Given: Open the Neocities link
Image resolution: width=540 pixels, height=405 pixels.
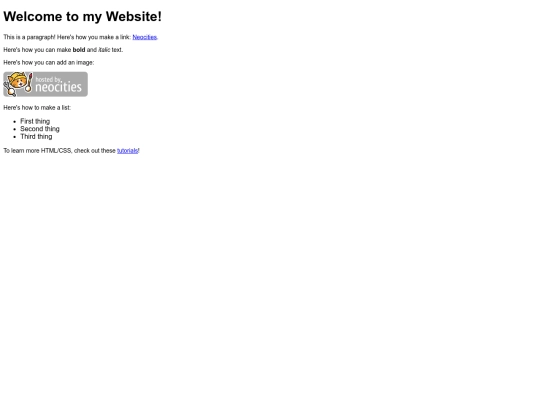Looking at the screenshot, I should point(144,37).
